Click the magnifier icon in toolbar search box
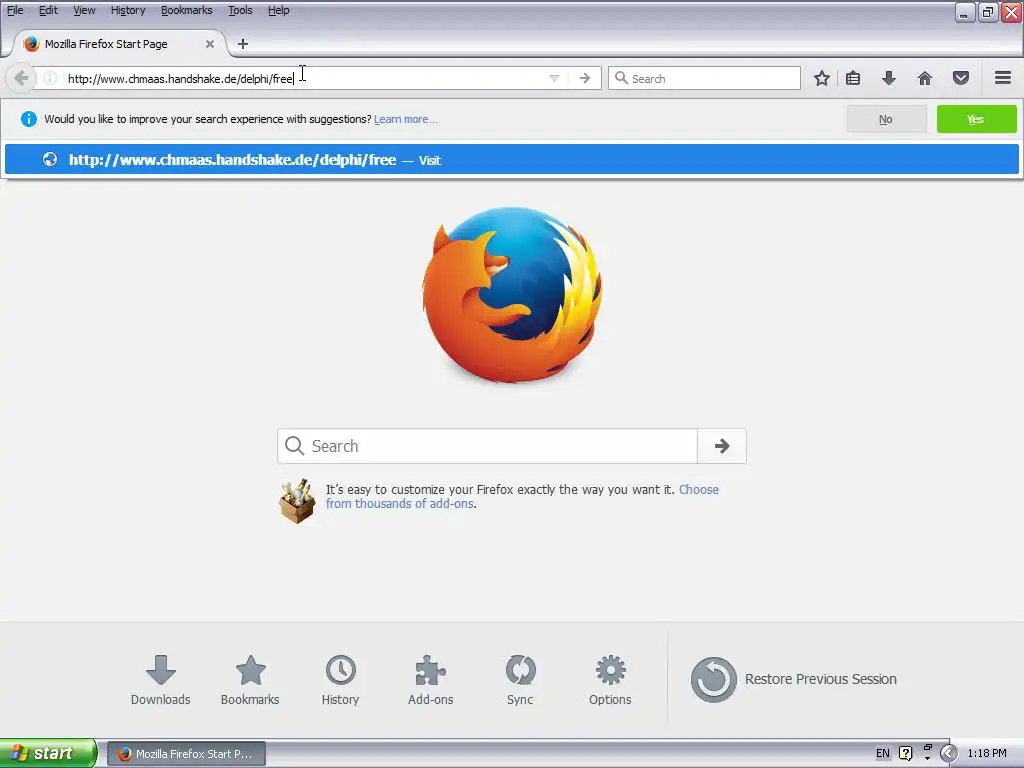The width and height of the screenshot is (1024, 768). coord(621,78)
